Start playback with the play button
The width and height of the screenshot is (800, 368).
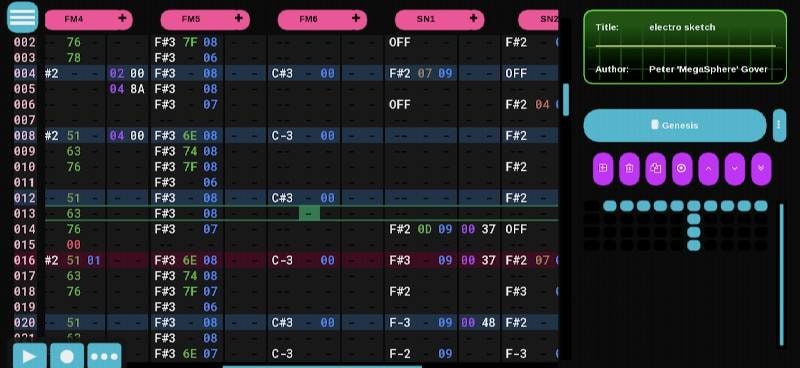click(30, 356)
